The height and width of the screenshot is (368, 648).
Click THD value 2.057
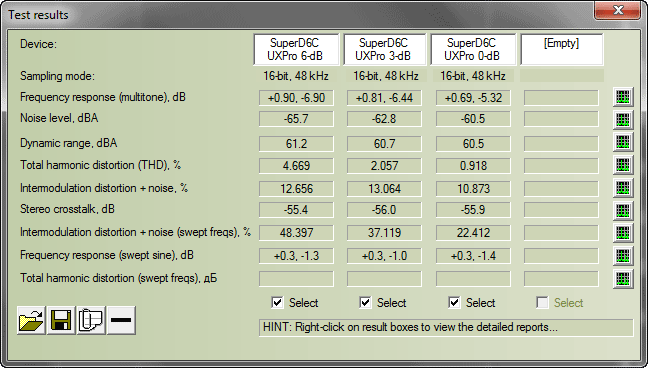coord(384,166)
